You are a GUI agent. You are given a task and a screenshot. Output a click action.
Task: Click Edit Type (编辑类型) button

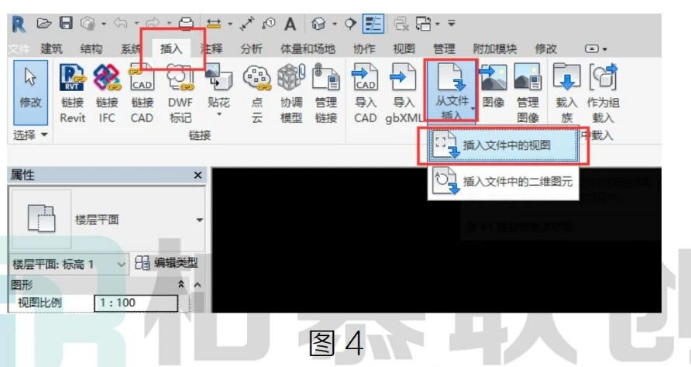pyautogui.click(x=166, y=263)
